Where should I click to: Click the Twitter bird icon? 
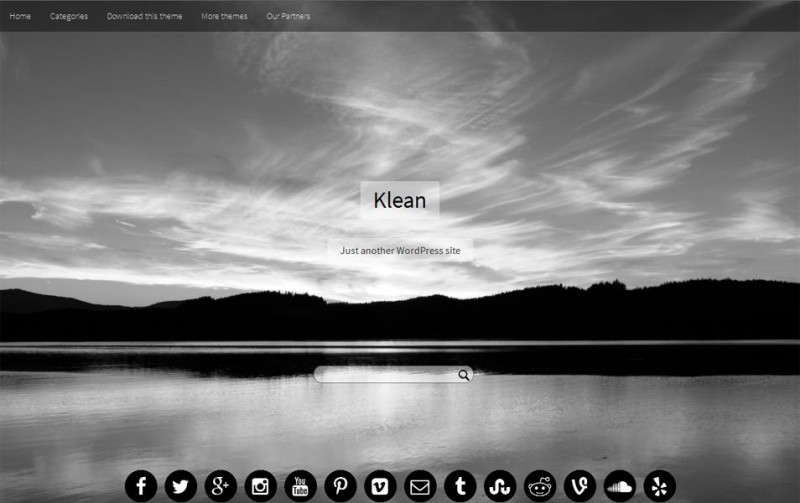pos(181,486)
